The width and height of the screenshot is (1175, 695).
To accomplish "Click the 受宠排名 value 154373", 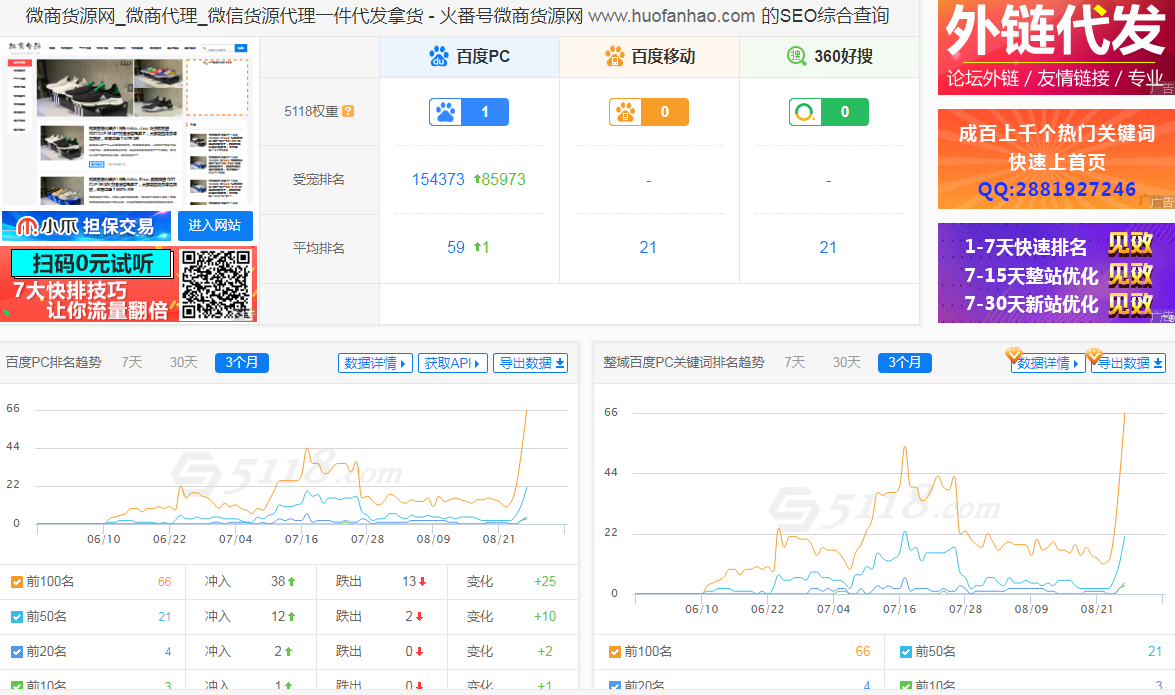I will pos(438,179).
